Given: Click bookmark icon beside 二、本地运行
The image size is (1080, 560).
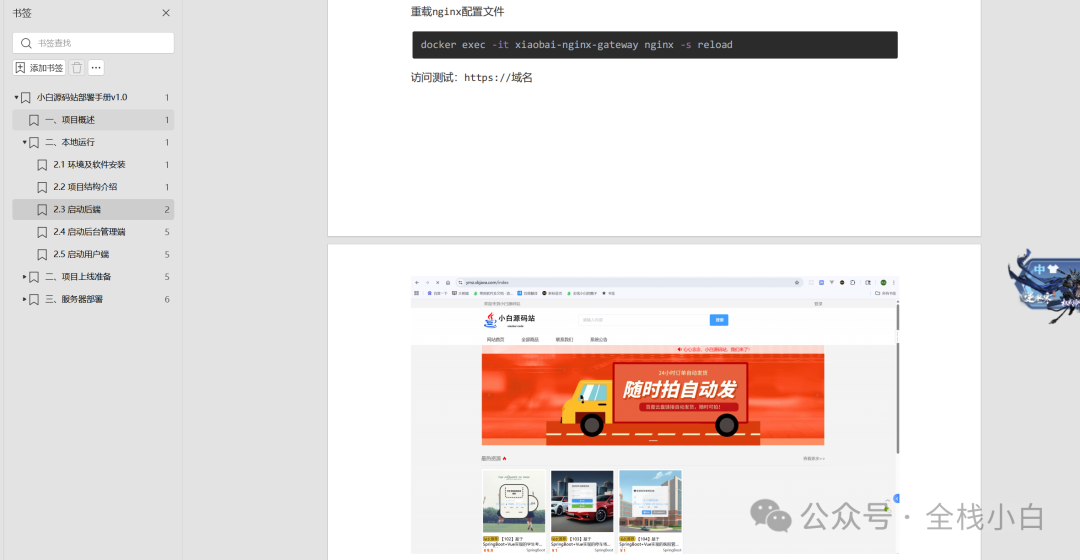Looking at the screenshot, I should click(34, 142).
